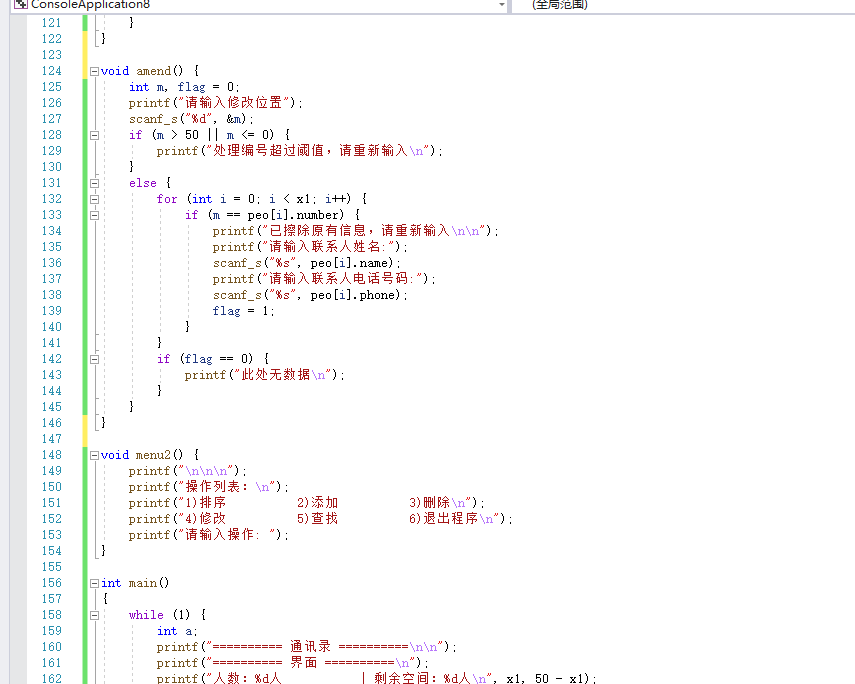The image size is (855, 684).
Task: Click line number 124
Action: (x=52, y=71)
